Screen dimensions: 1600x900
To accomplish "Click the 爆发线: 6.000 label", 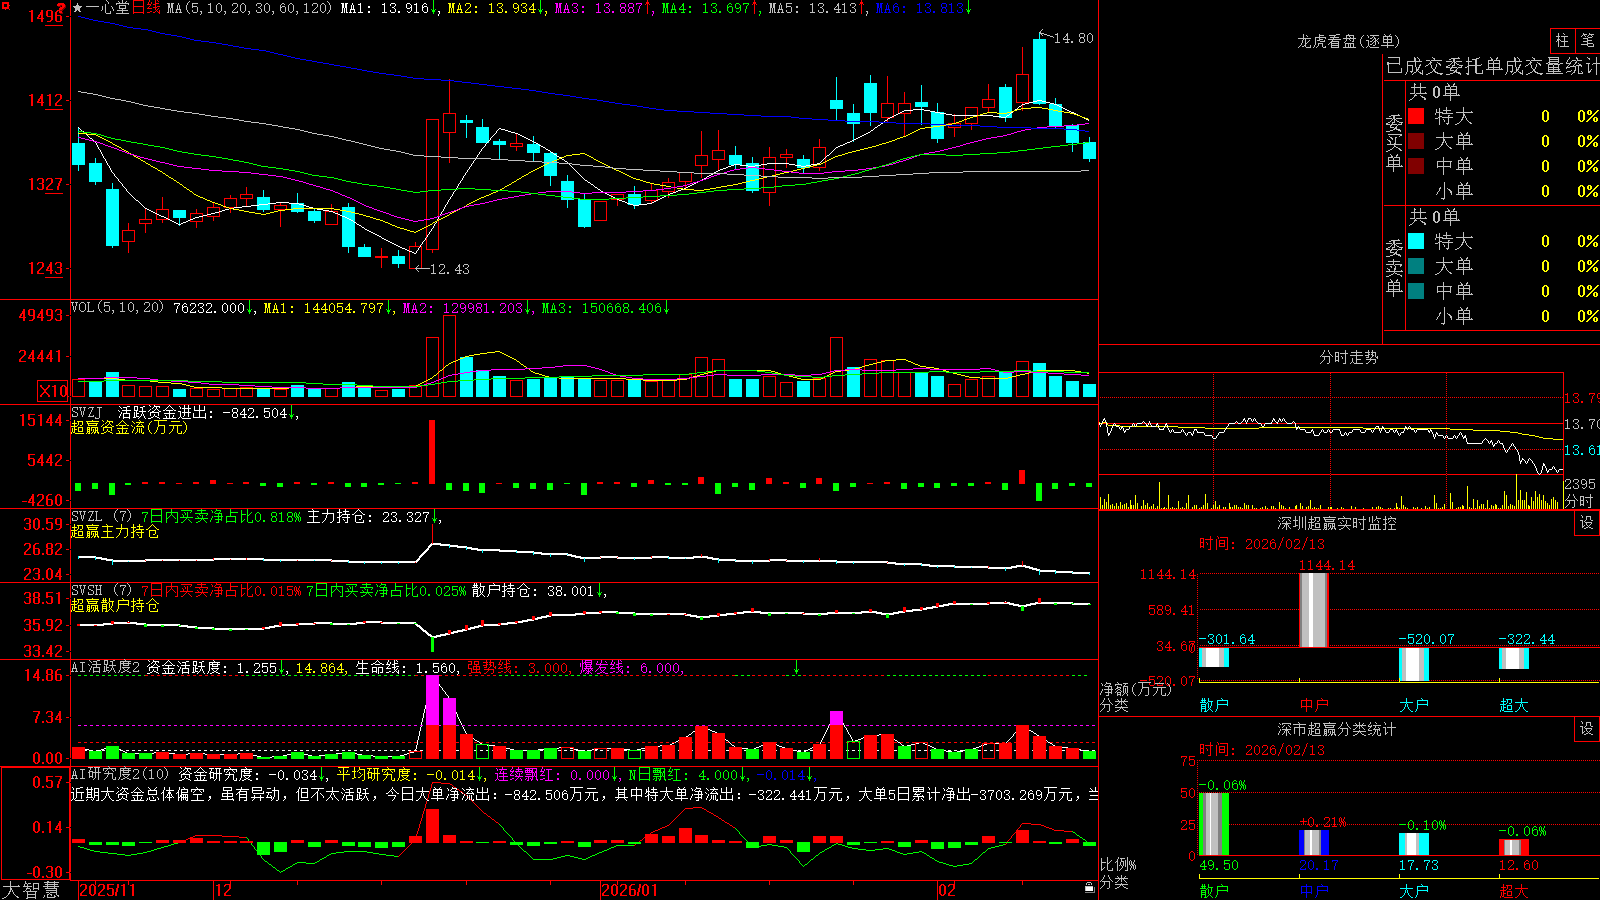I will click(x=630, y=668).
